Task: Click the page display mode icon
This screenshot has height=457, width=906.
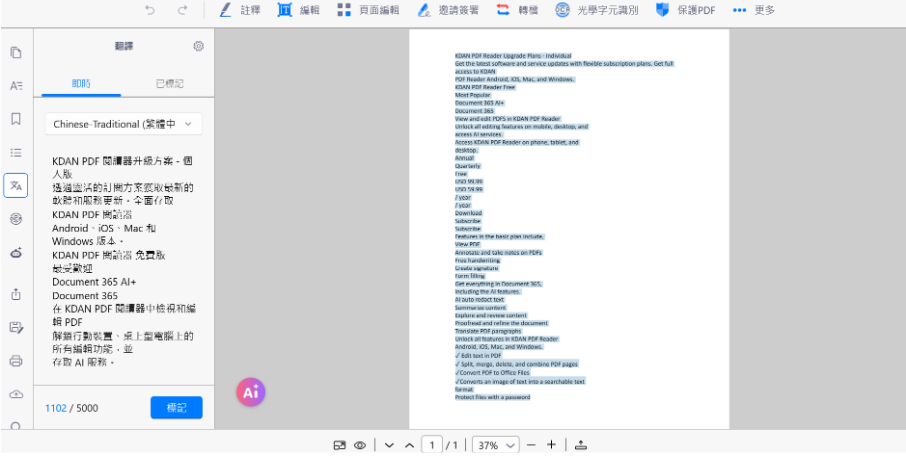Action: tap(340, 445)
